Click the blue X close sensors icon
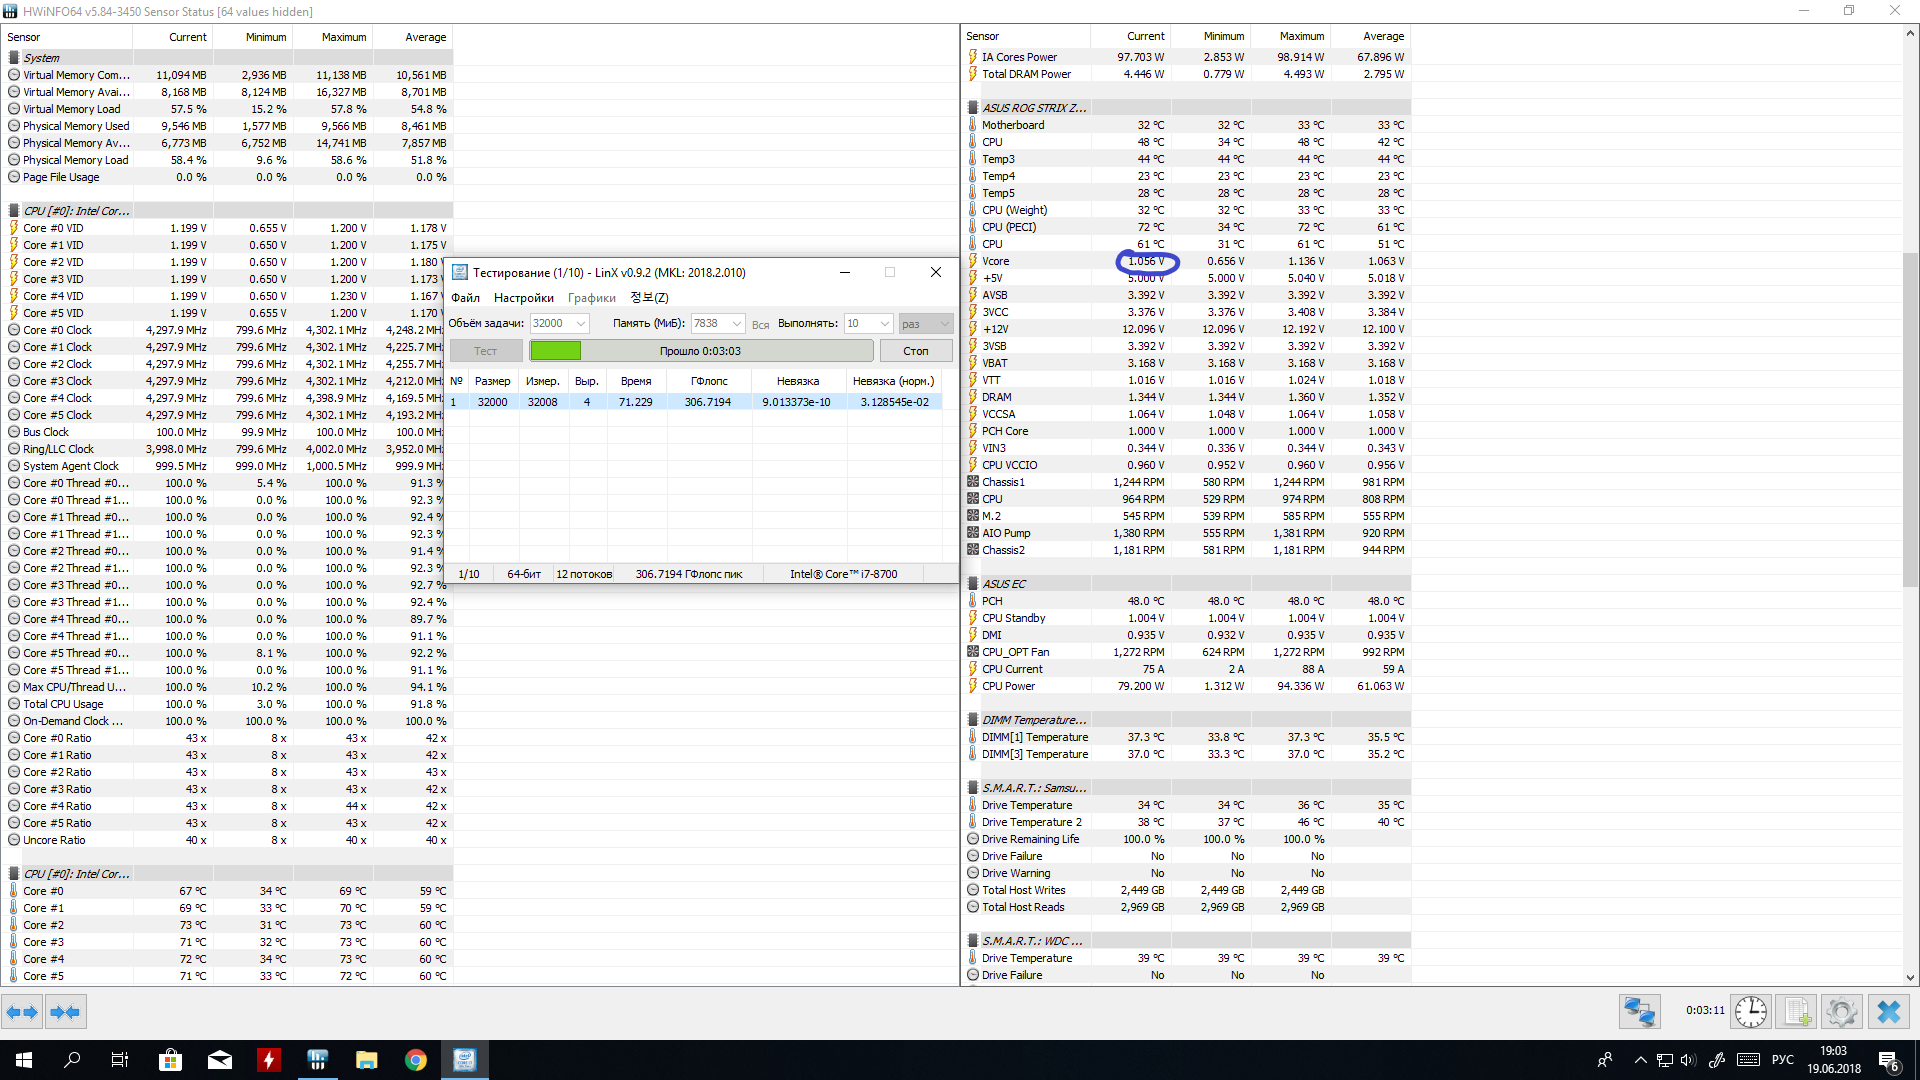 [1888, 1012]
